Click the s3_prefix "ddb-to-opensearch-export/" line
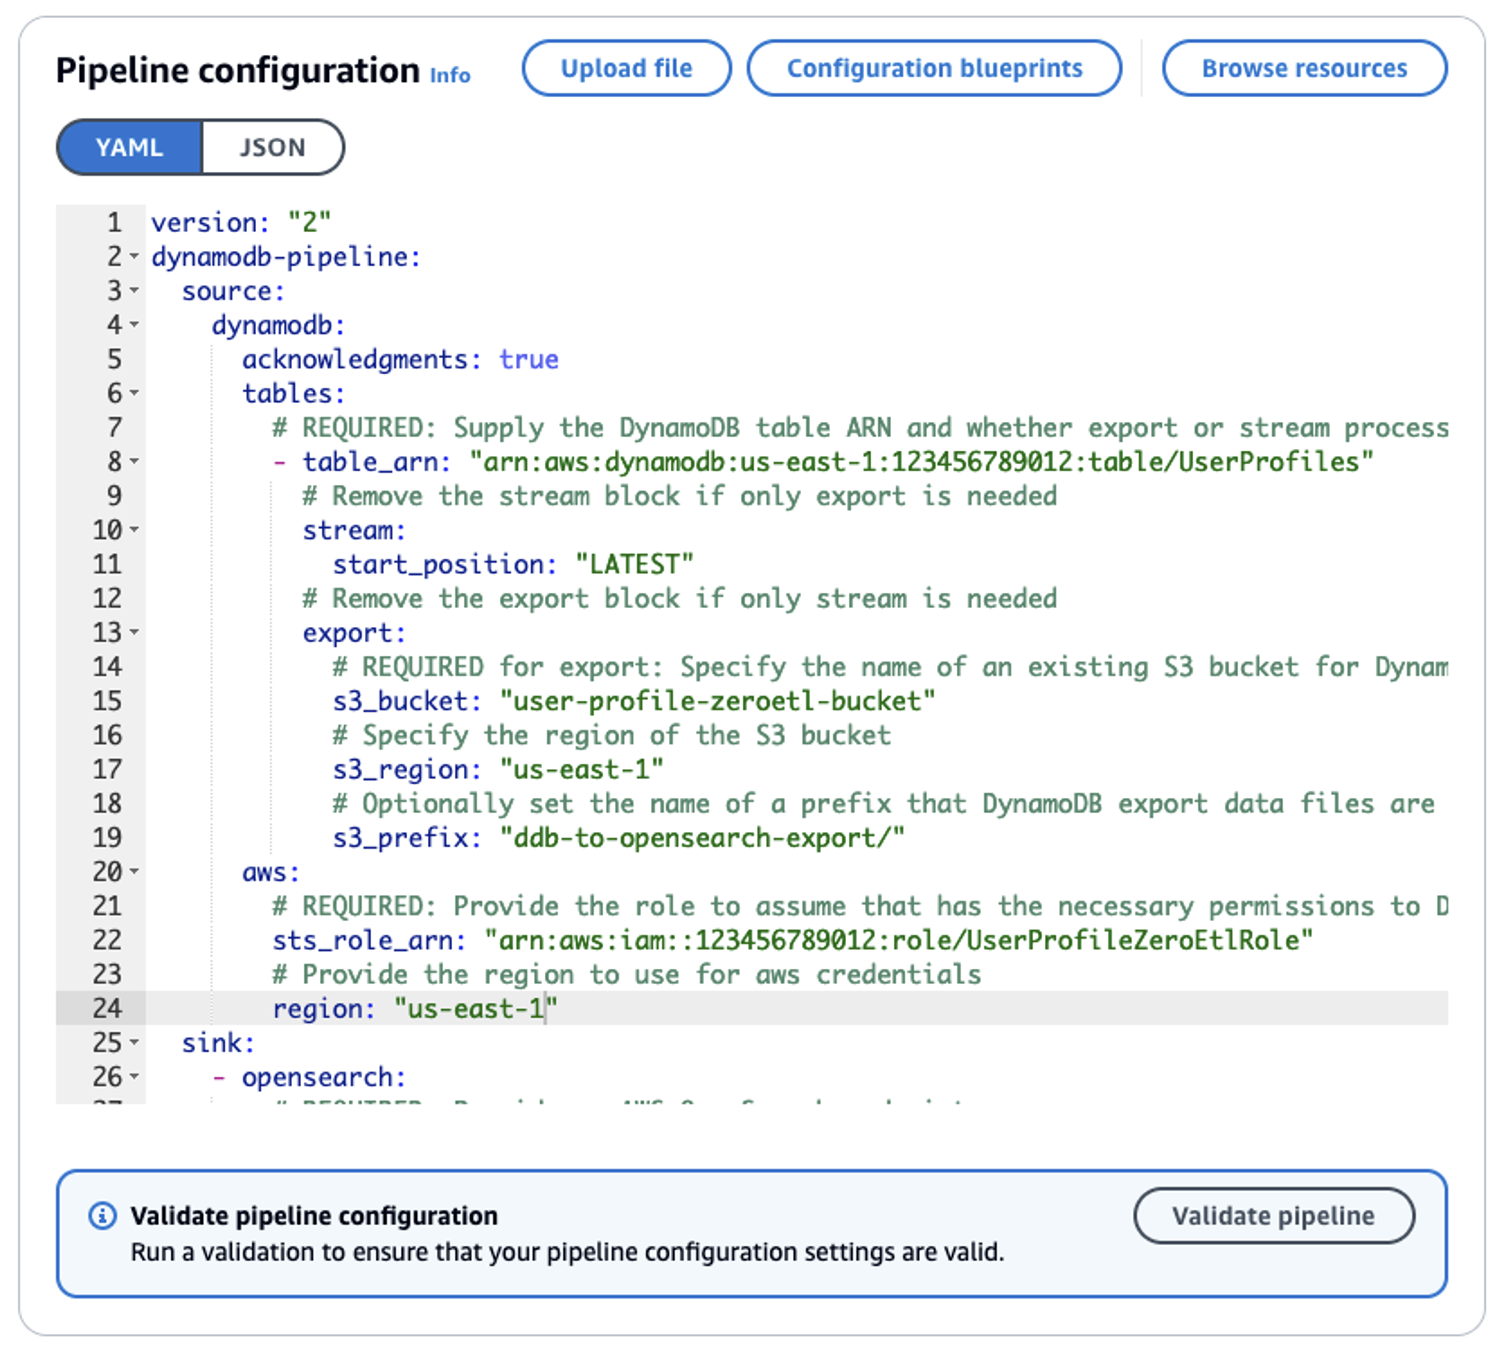This screenshot has width=1506, height=1354. (619, 838)
